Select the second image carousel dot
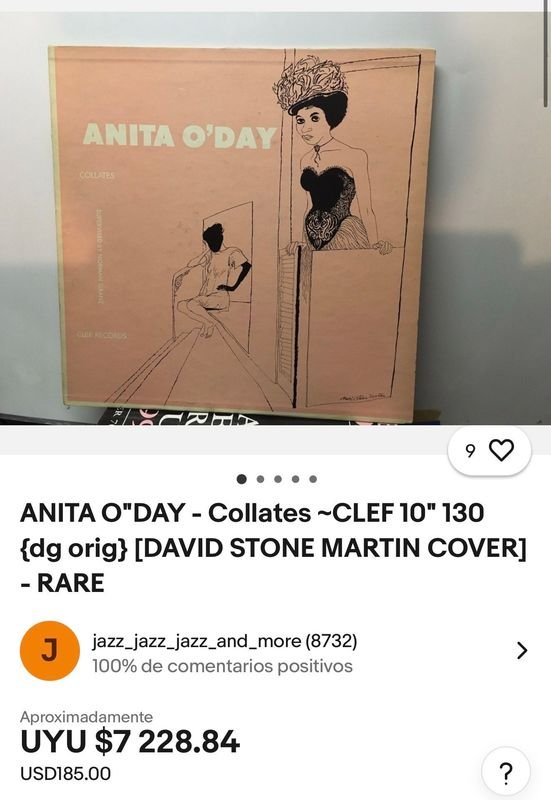 [260, 479]
